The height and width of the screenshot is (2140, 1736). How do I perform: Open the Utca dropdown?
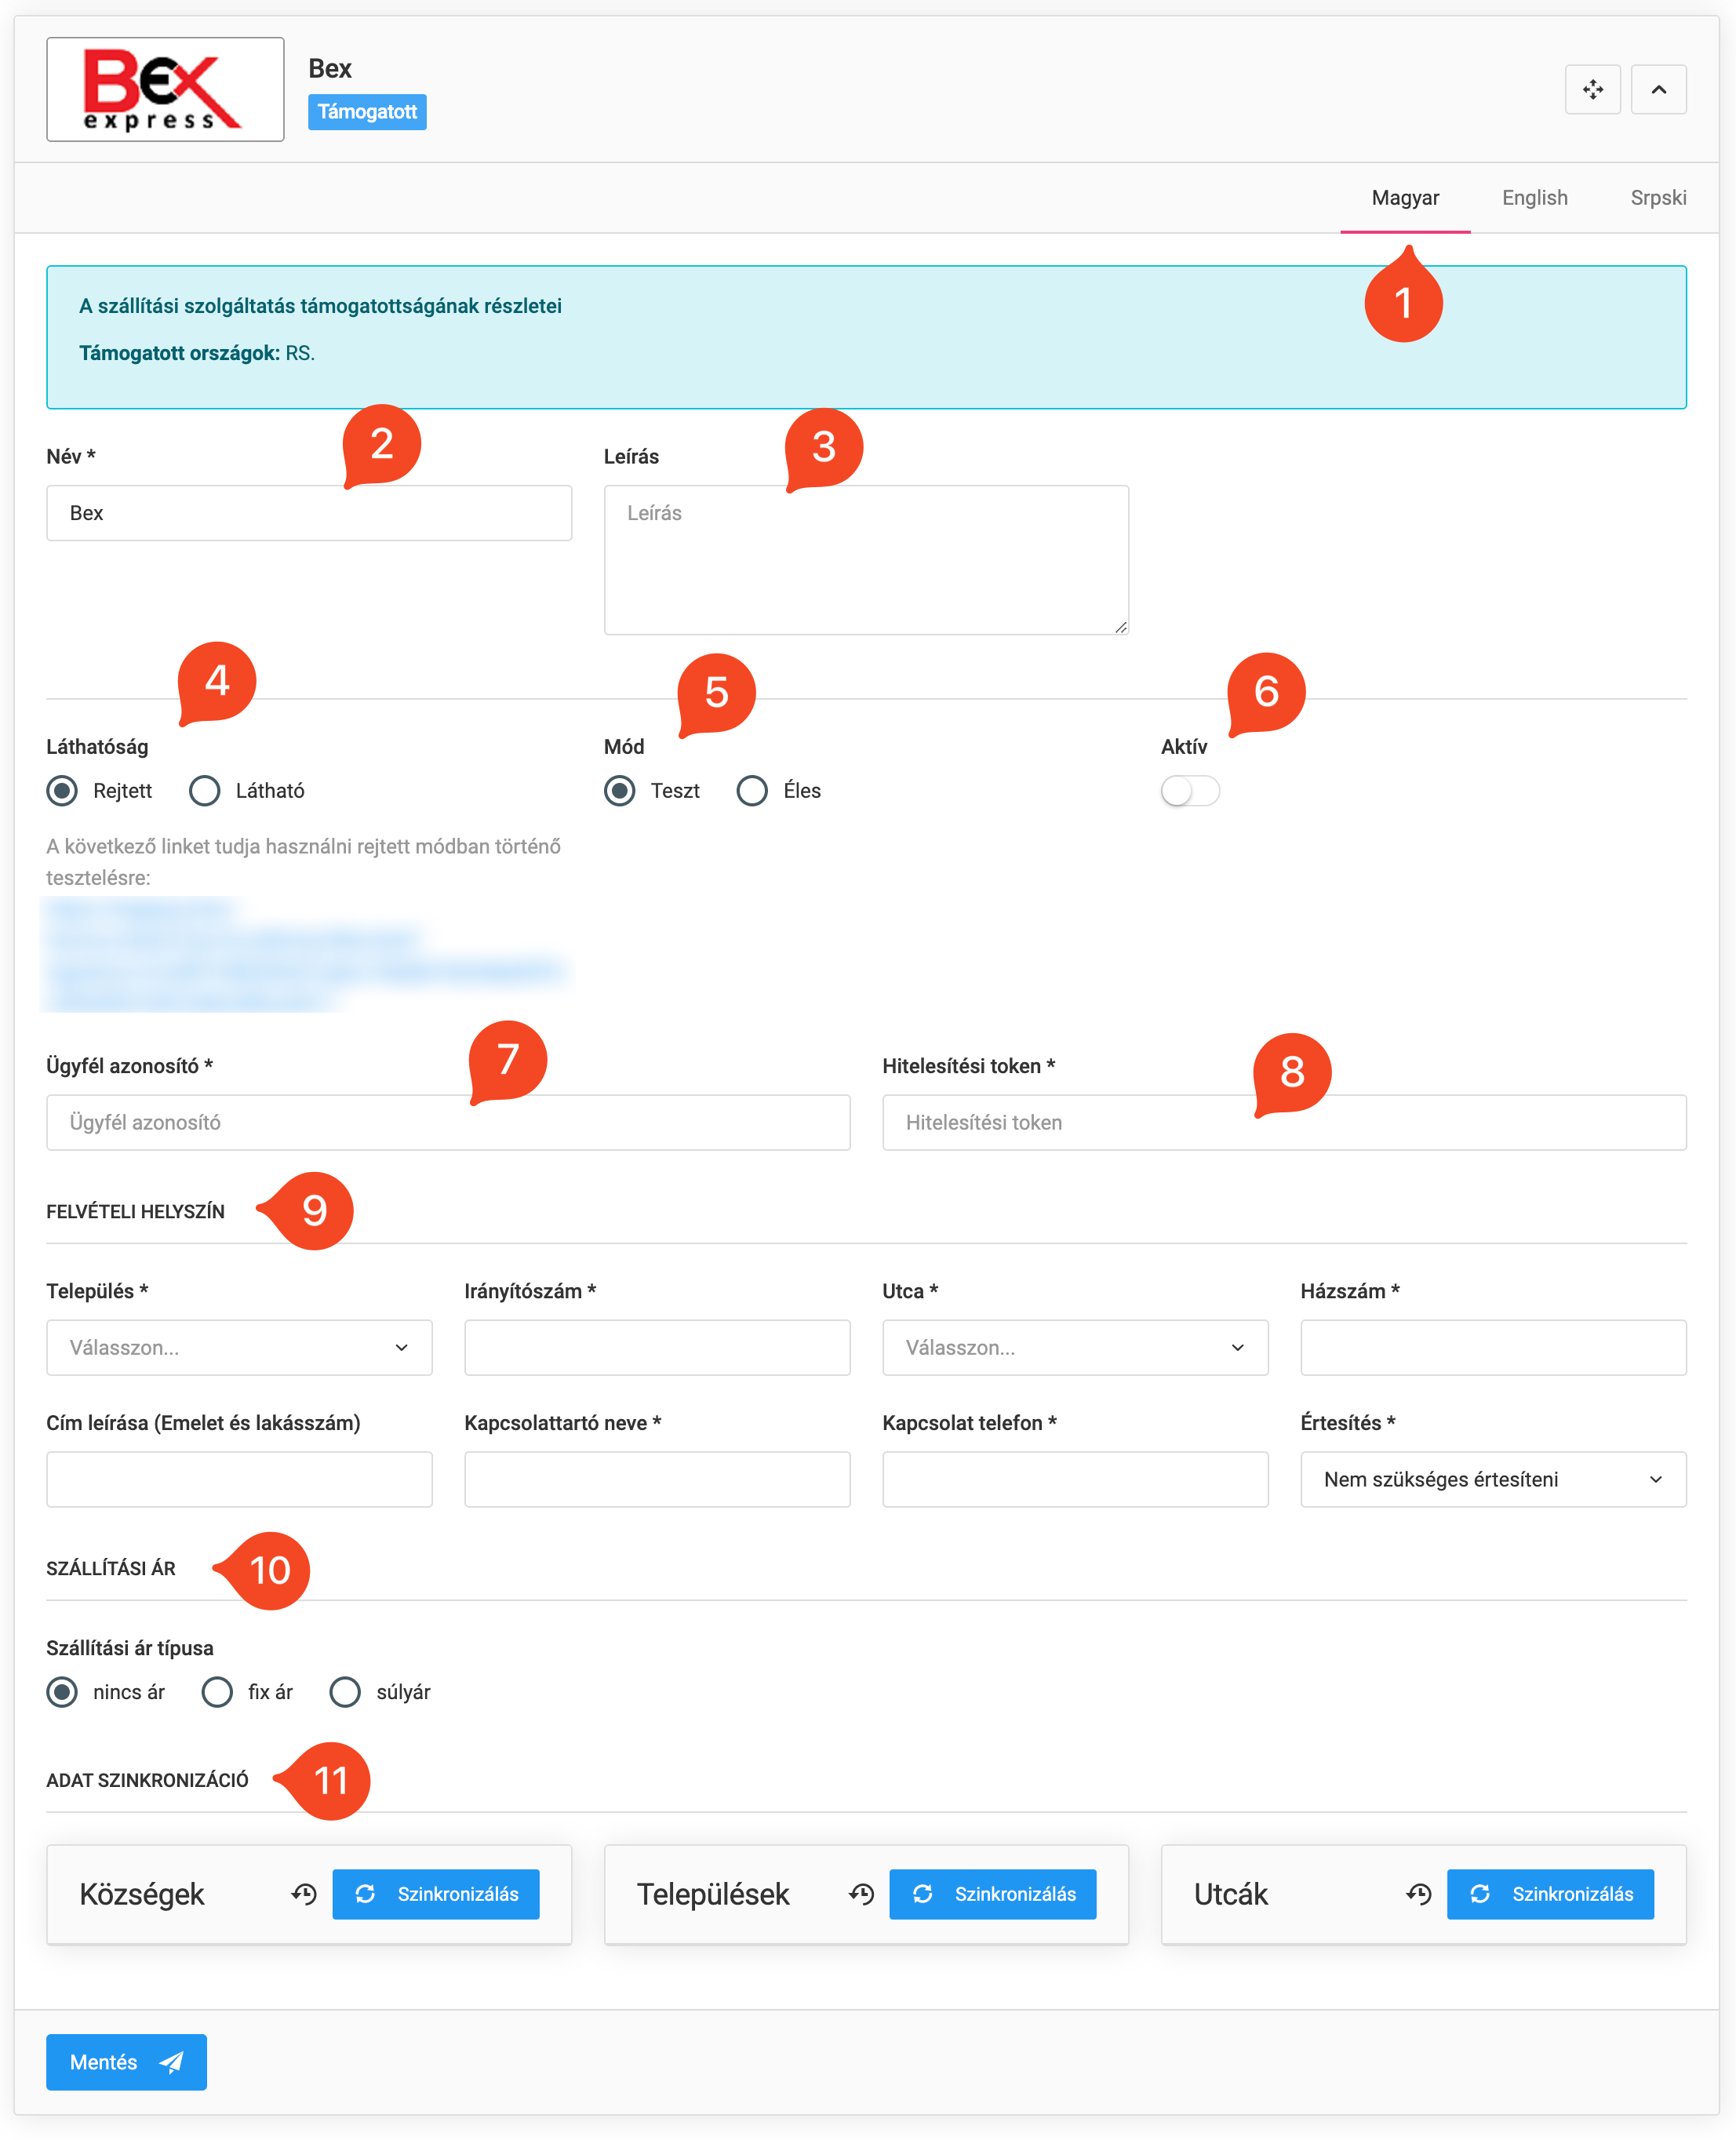[1075, 1348]
